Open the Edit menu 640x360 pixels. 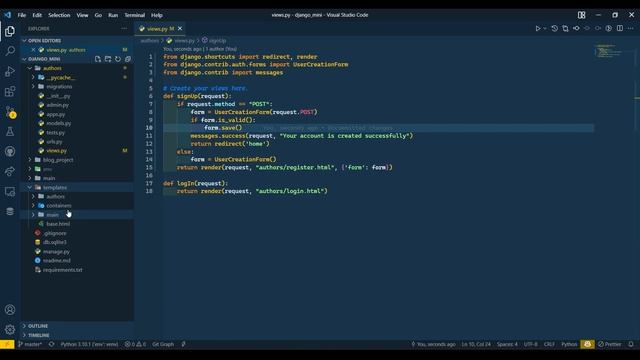click(x=37, y=15)
